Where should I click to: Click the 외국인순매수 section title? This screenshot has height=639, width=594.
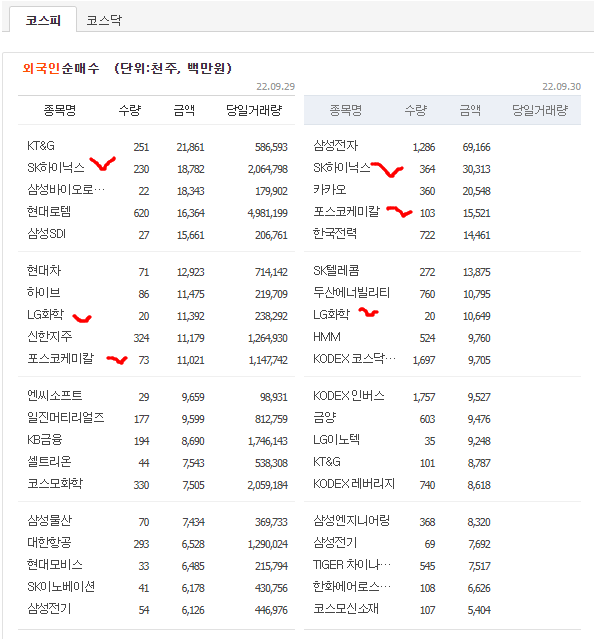[x=61, y=68]
